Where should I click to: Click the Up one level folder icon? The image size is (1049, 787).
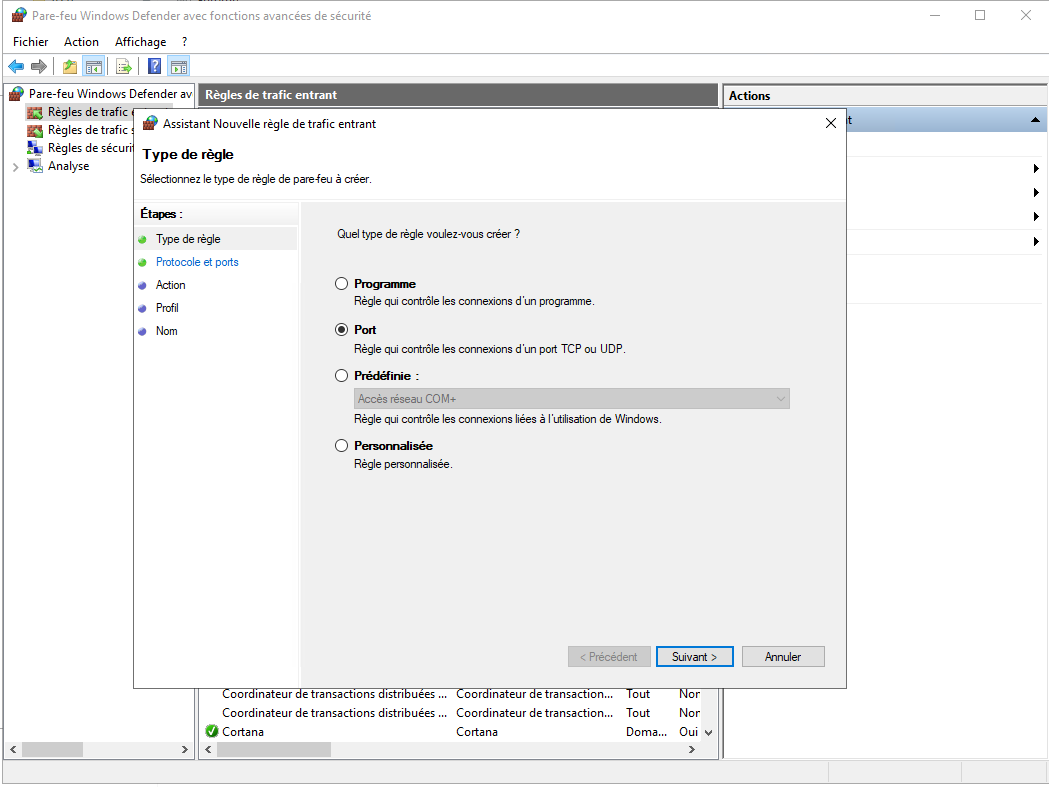coord(70,66)
